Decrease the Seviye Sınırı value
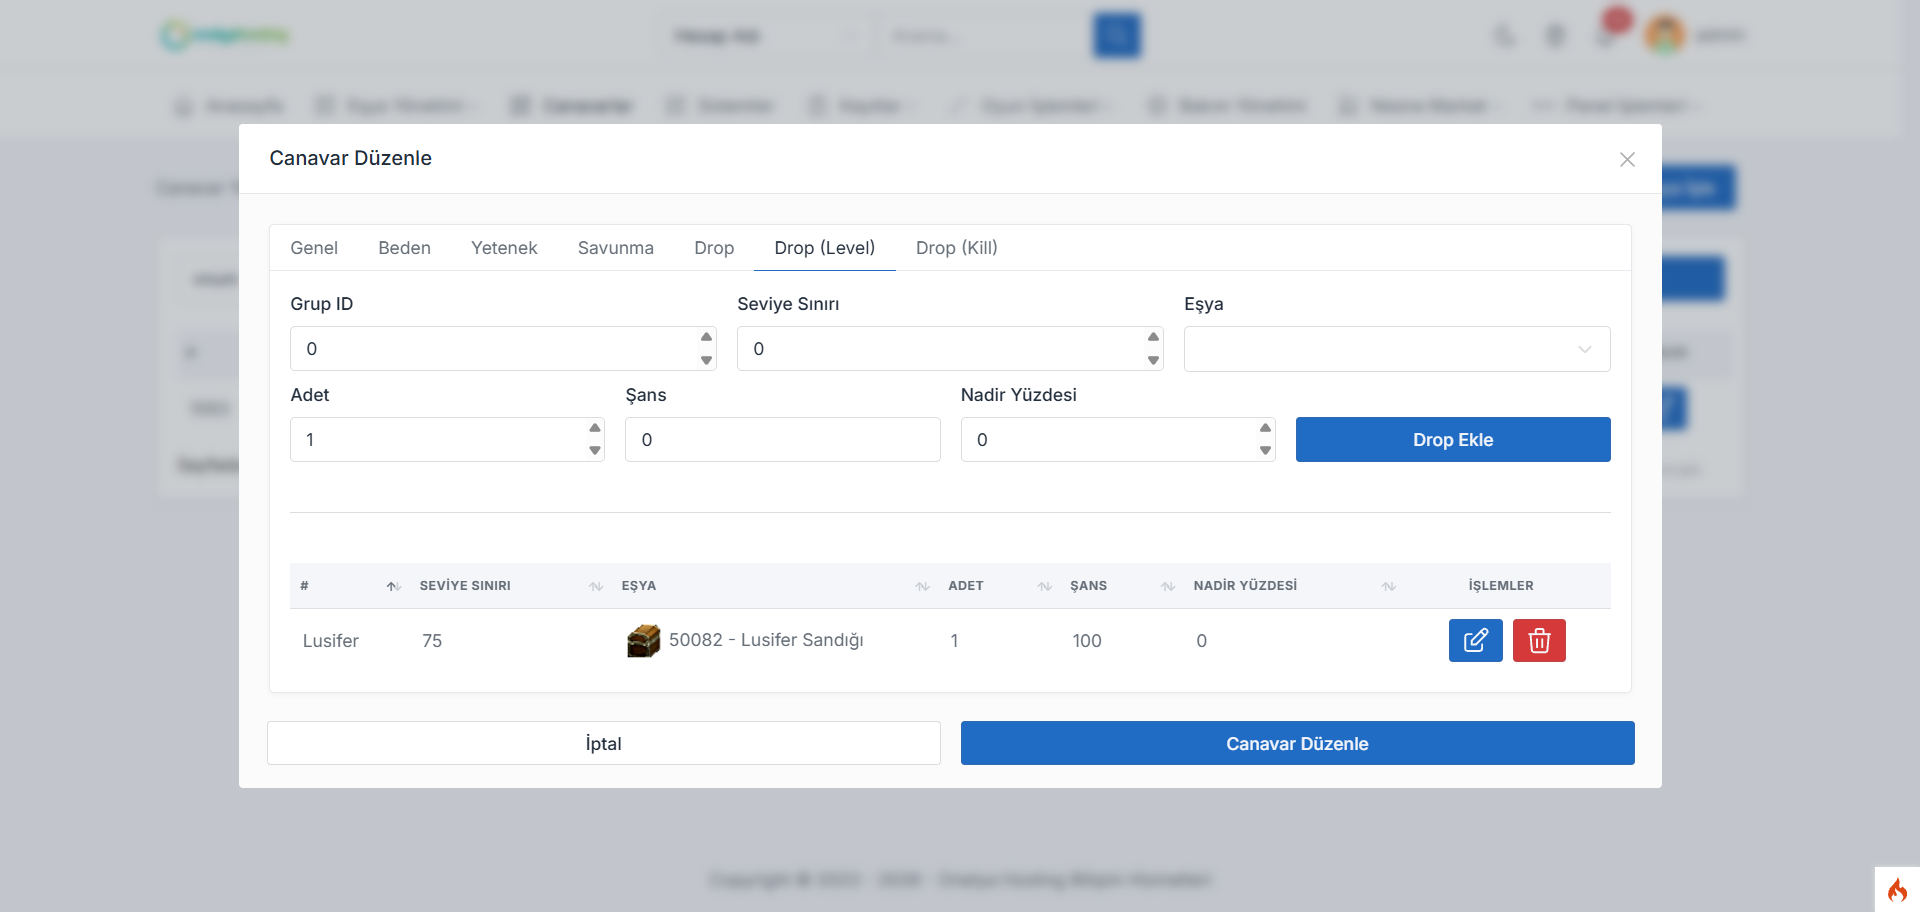Image resolution: width=1920 pixels, height=912 pixels. [1154, 360]
